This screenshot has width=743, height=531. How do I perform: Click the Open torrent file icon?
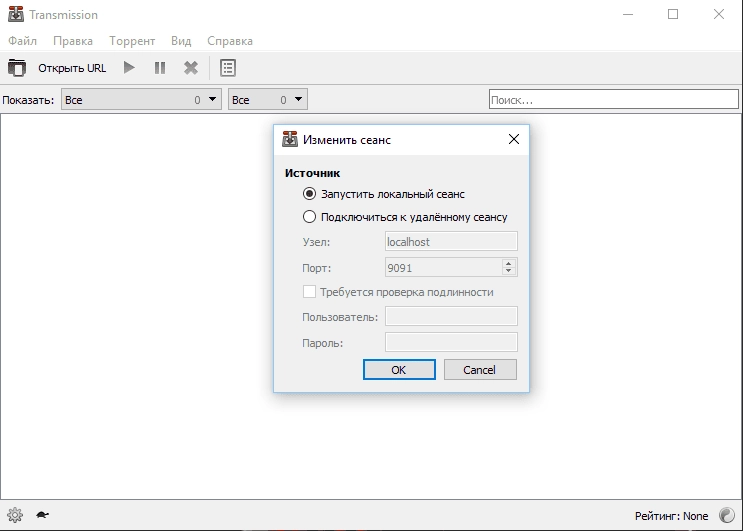pyautogui.click(x=17, y=68)
